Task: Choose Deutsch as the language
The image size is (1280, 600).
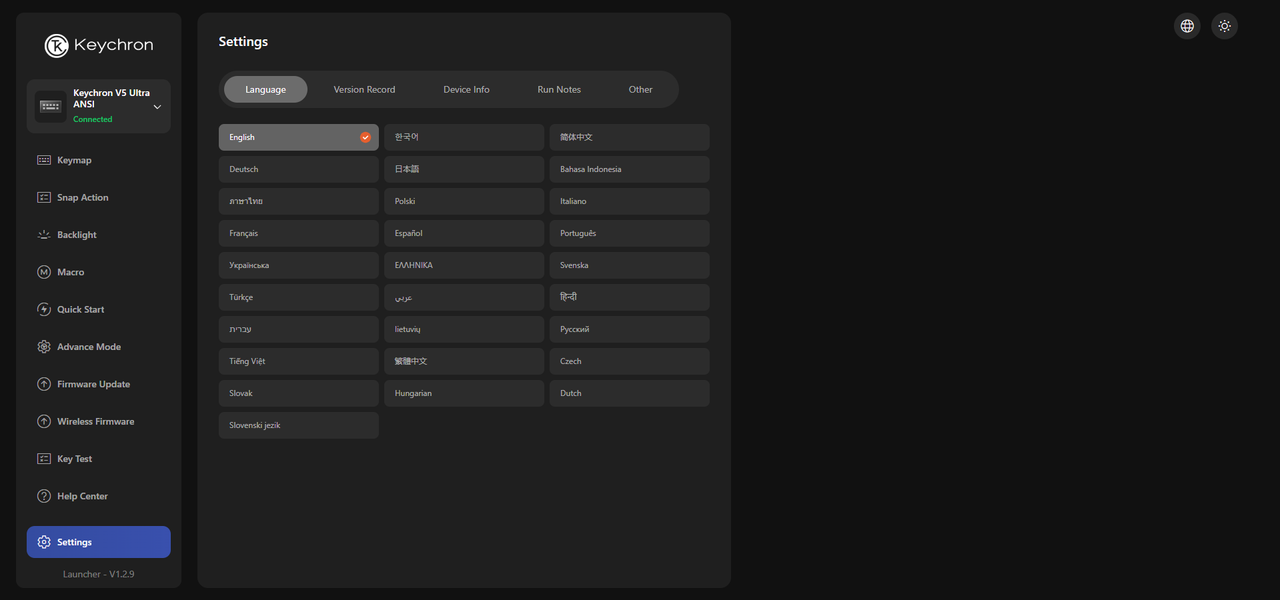Action: 299,169
